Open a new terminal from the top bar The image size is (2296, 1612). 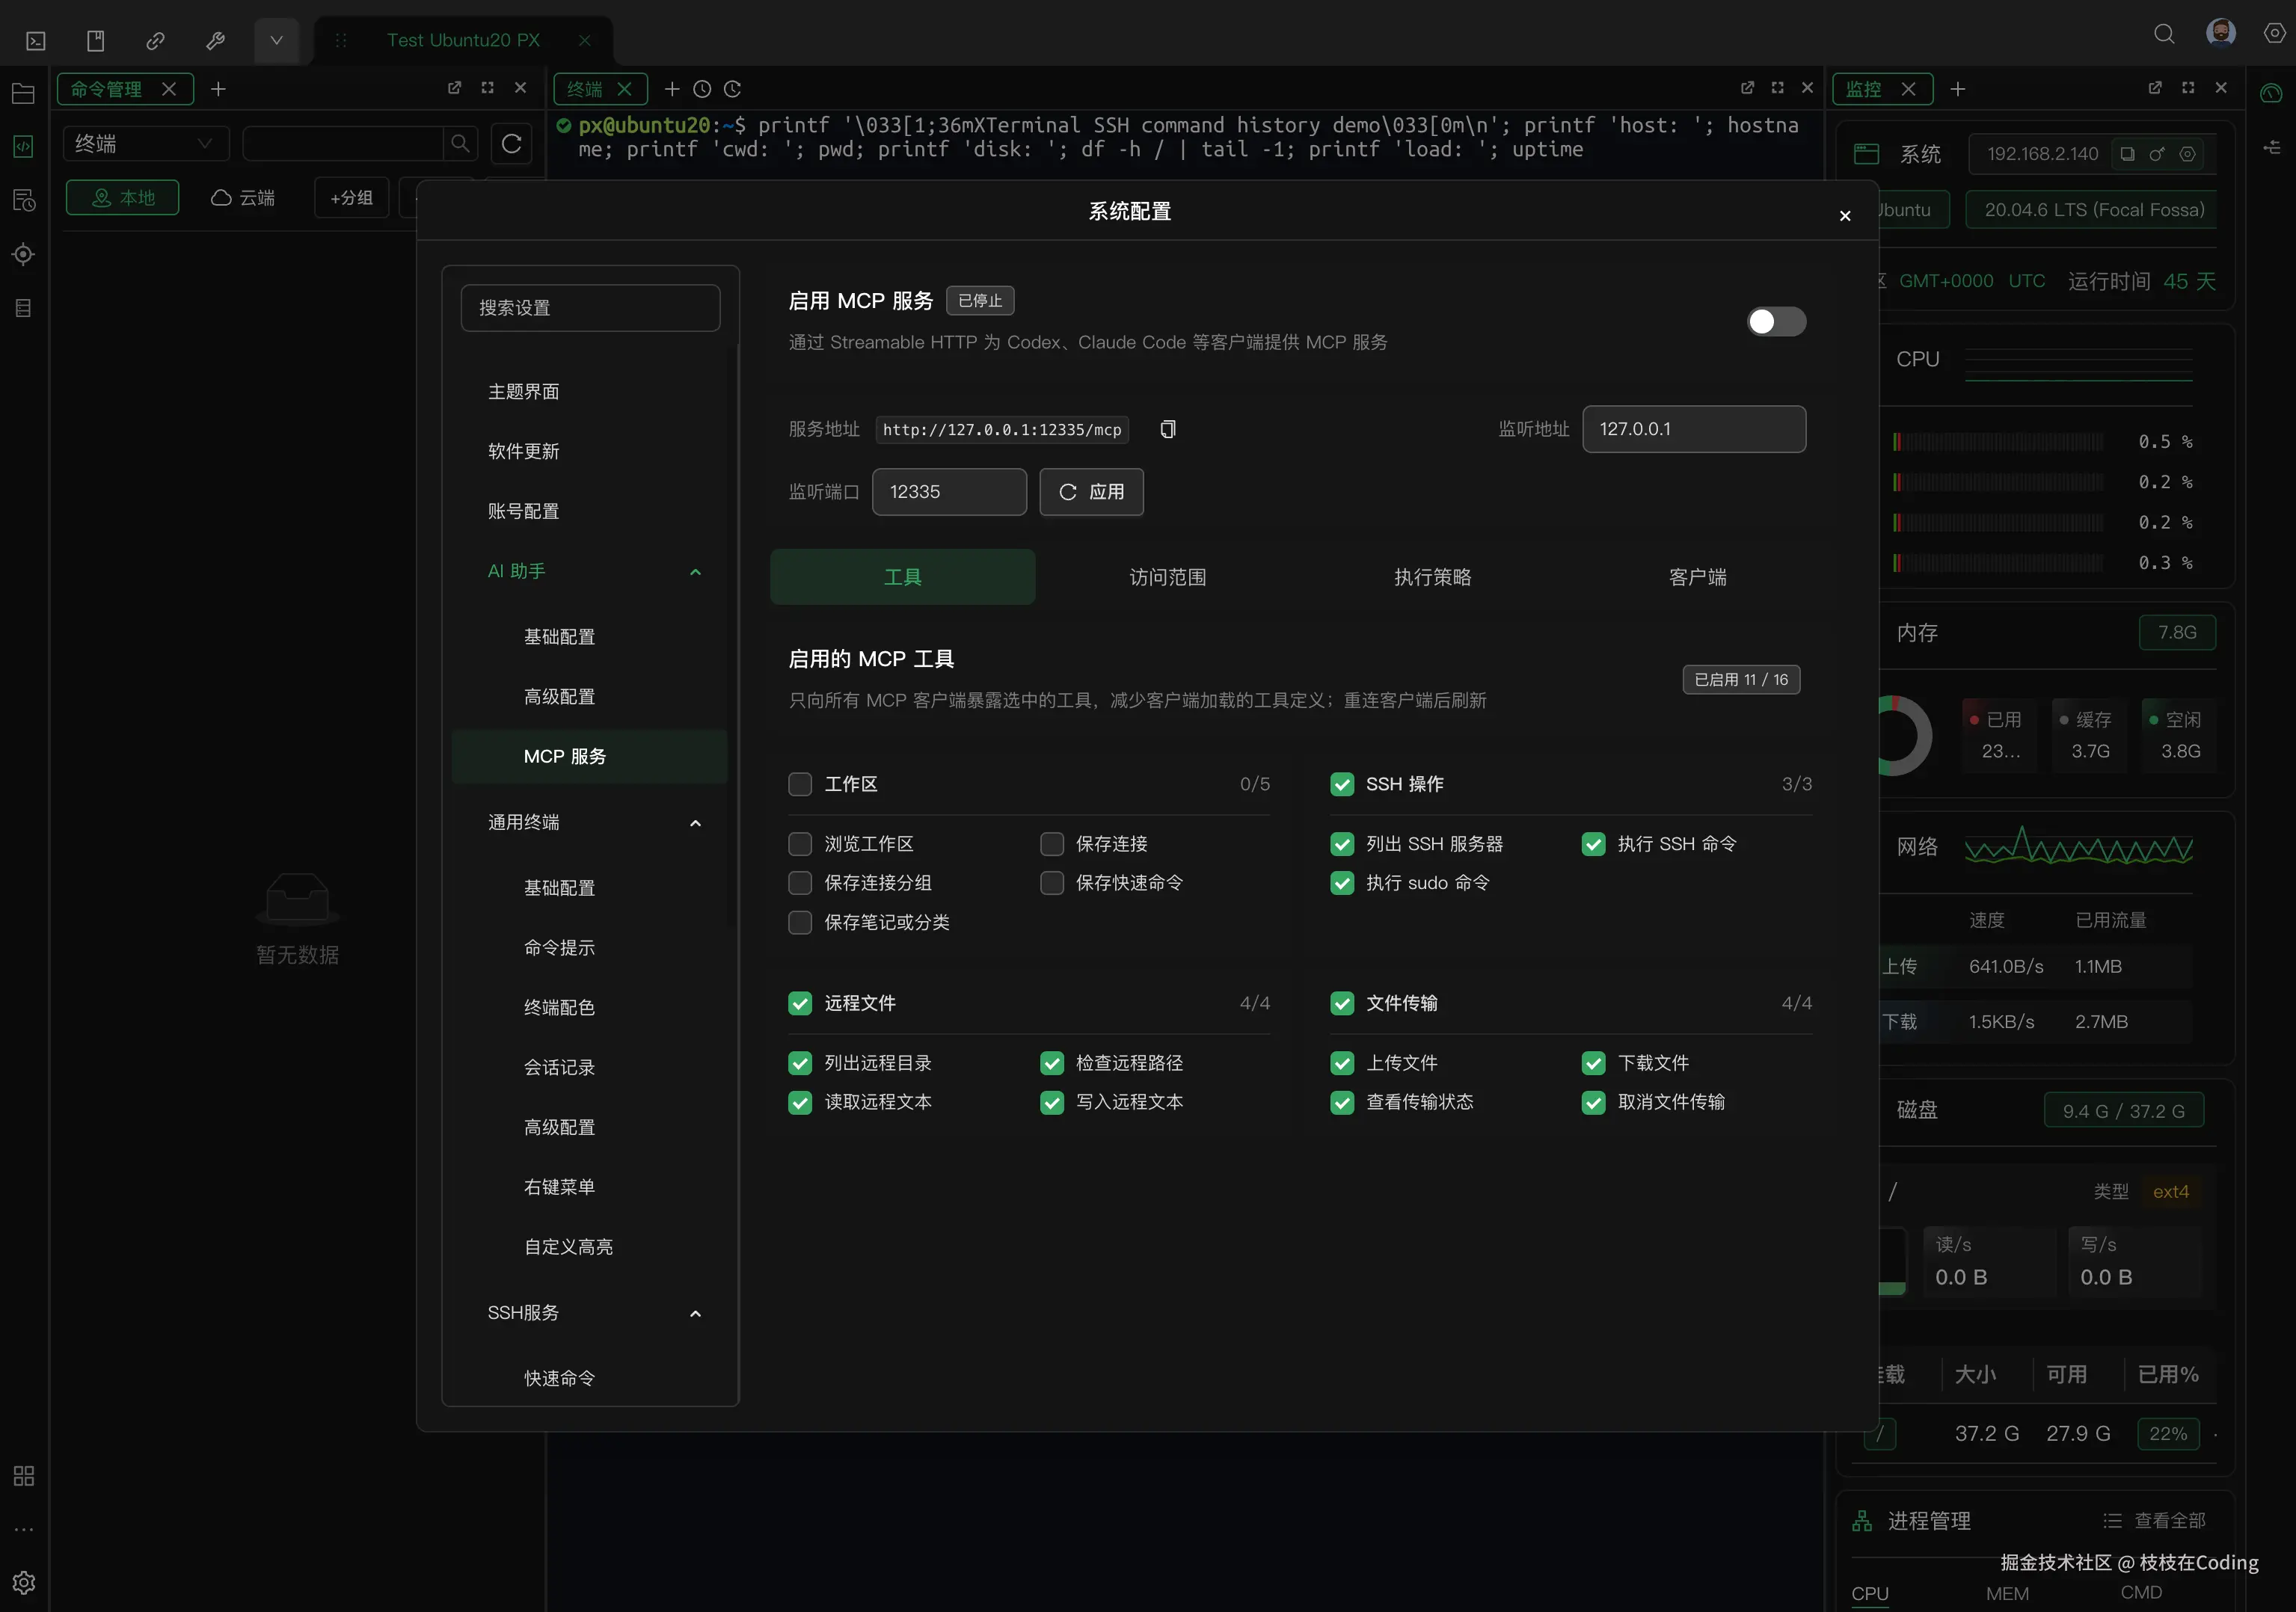pyautogui.click(x=36, y=41)
